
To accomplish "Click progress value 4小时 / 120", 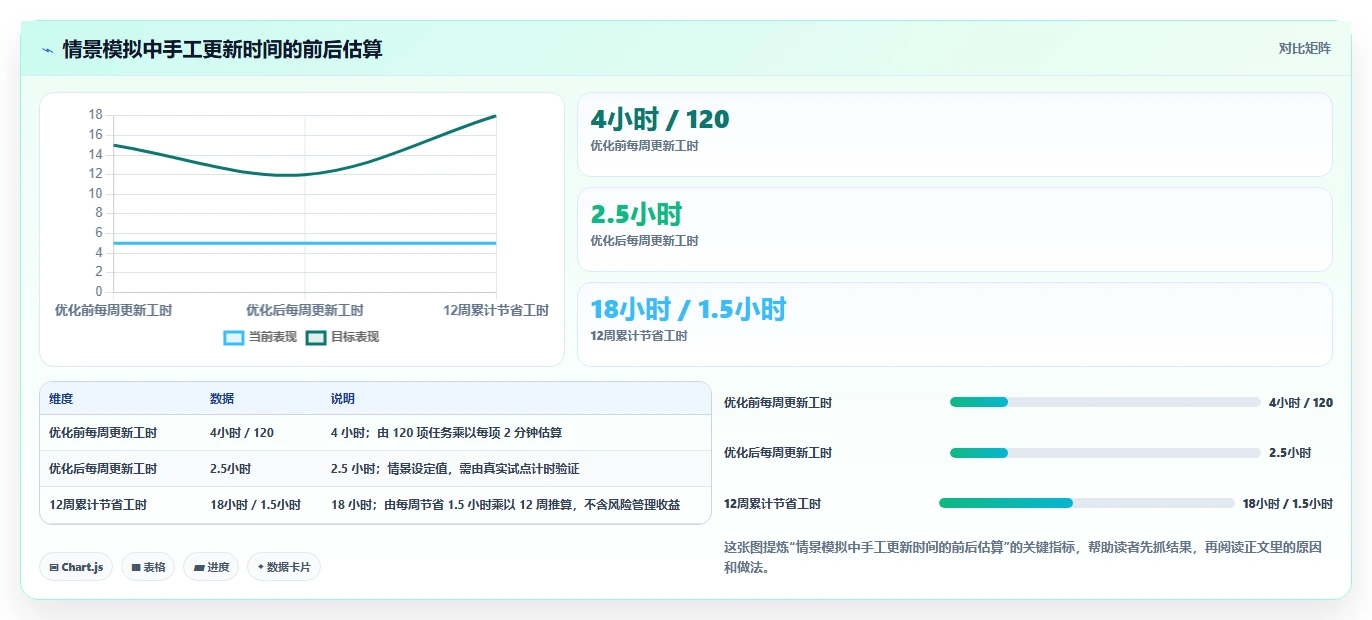I will (x=1301, y=403).
